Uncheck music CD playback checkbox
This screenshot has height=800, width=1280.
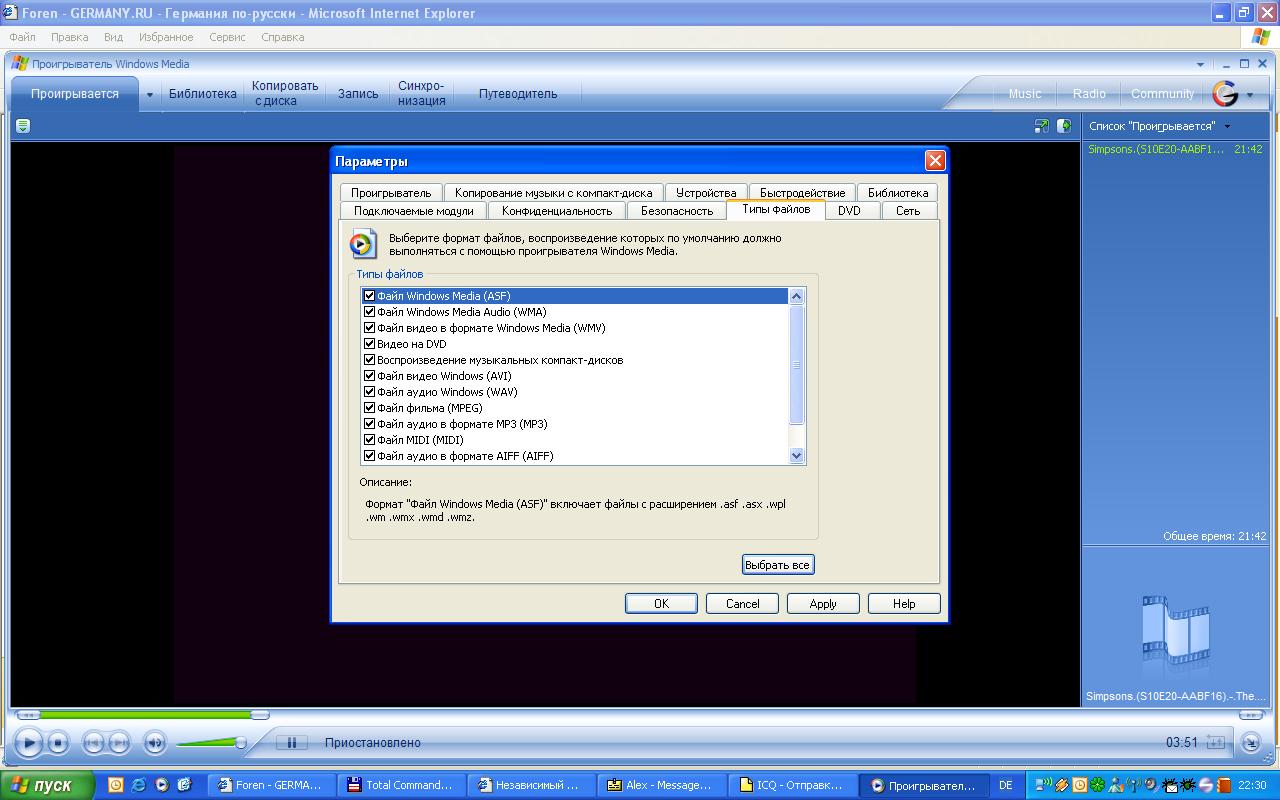tap(369, 360)
